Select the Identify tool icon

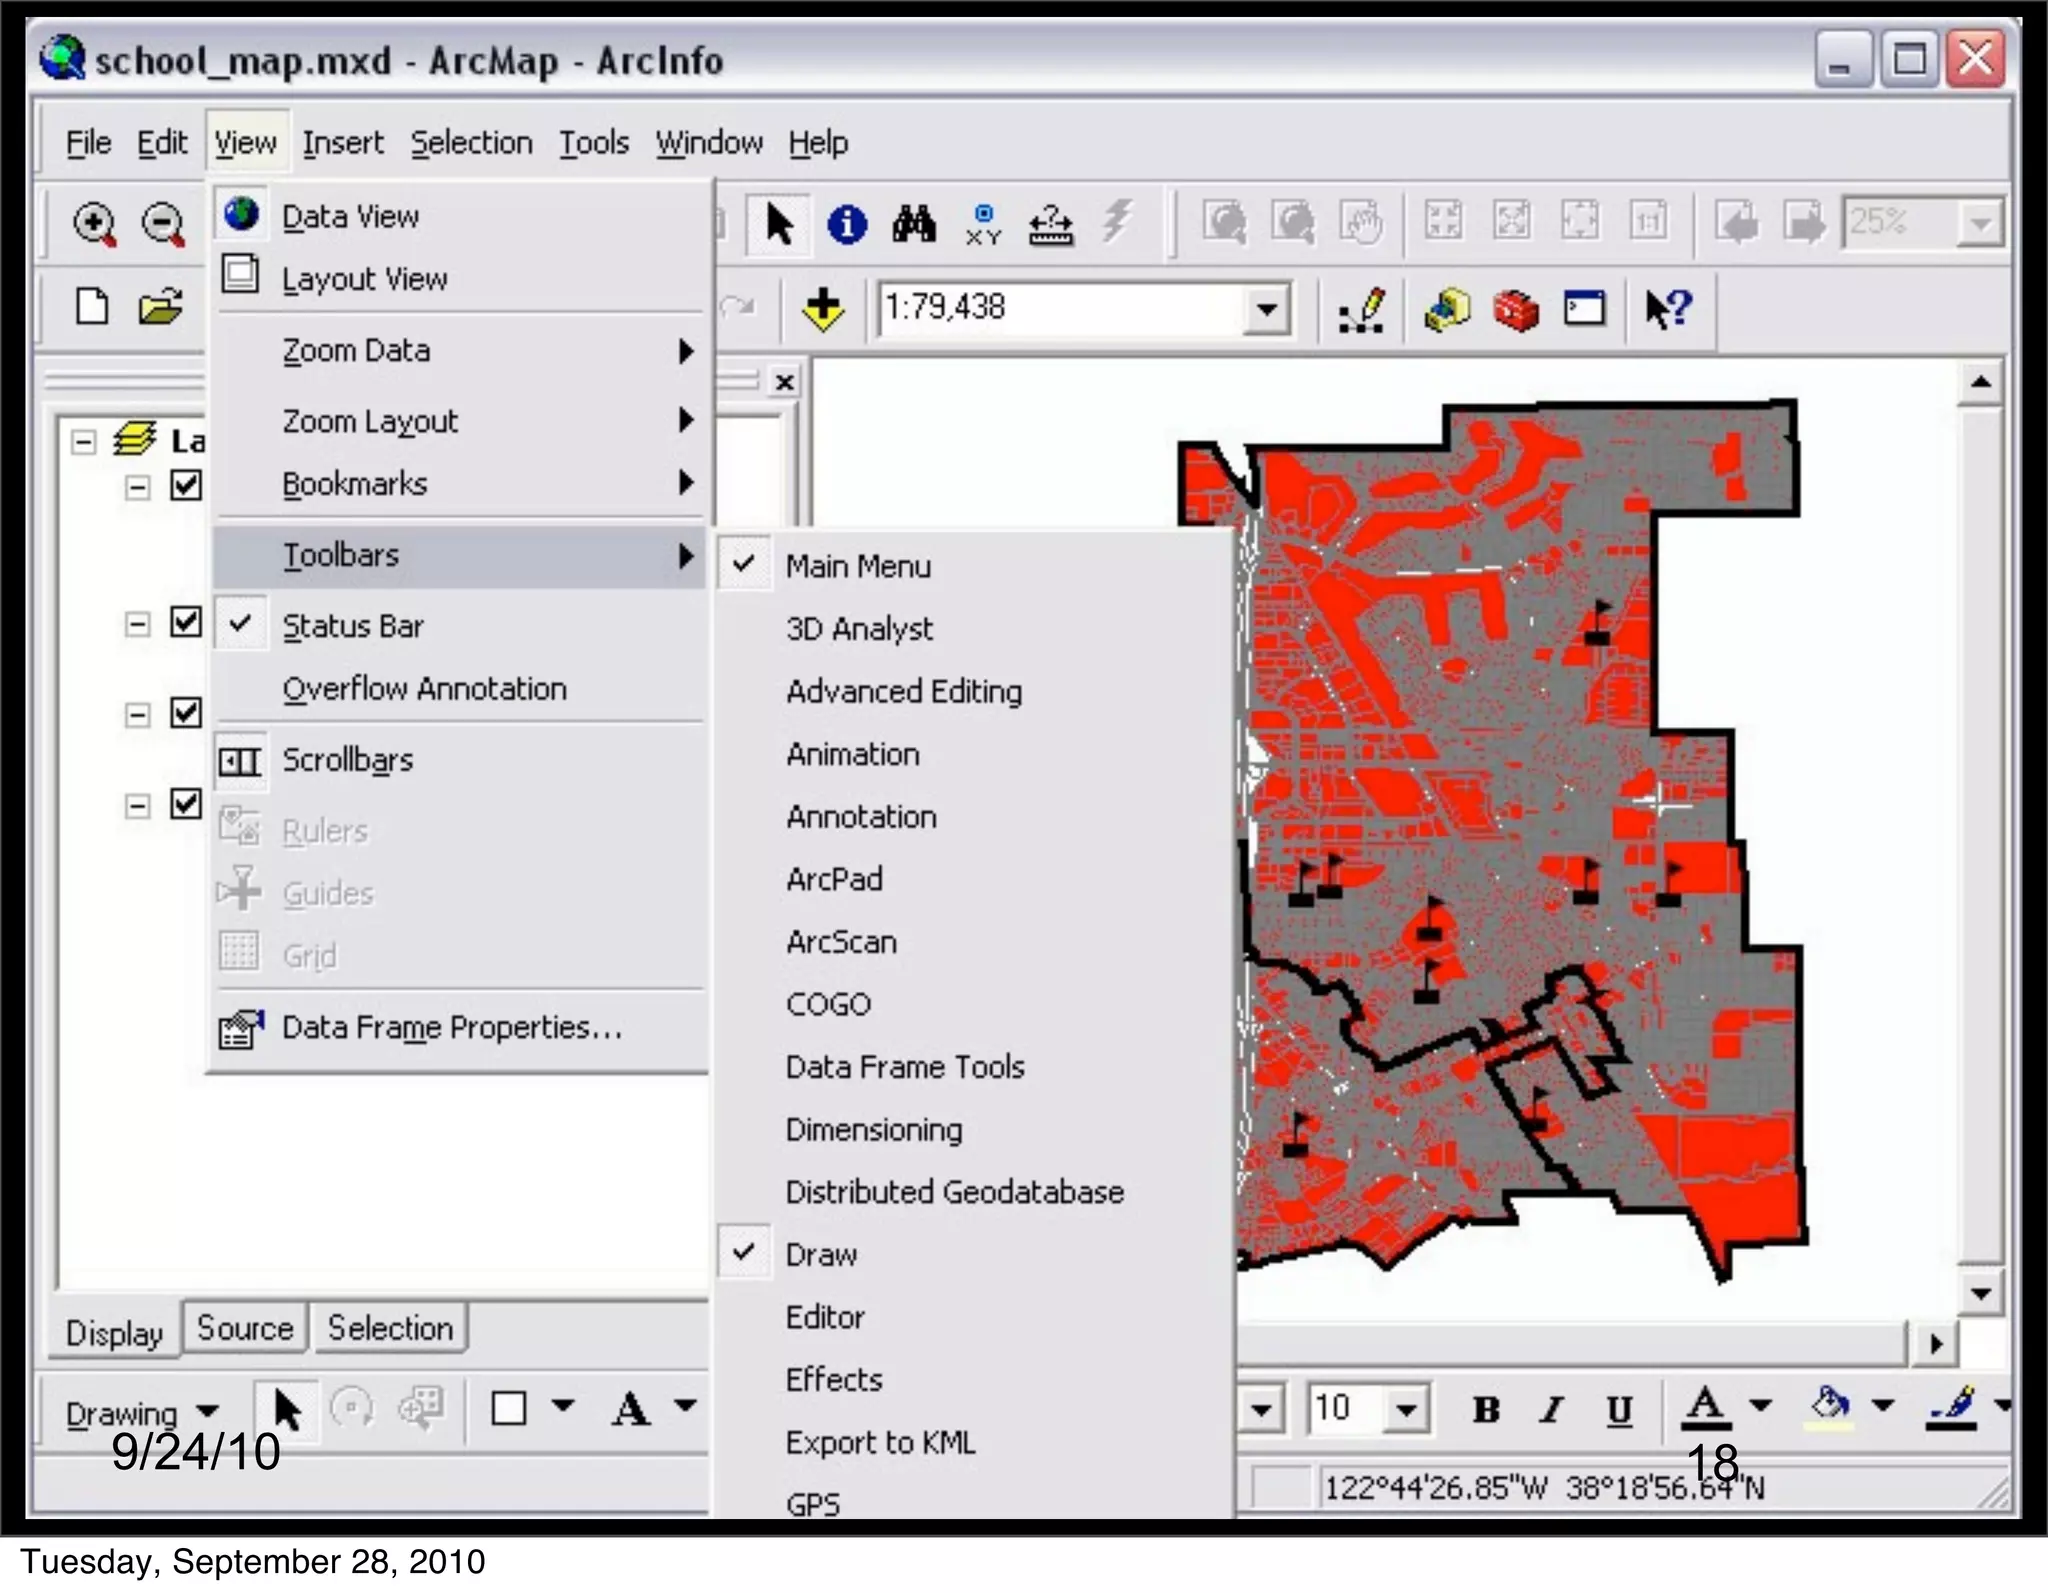[846, 224]
